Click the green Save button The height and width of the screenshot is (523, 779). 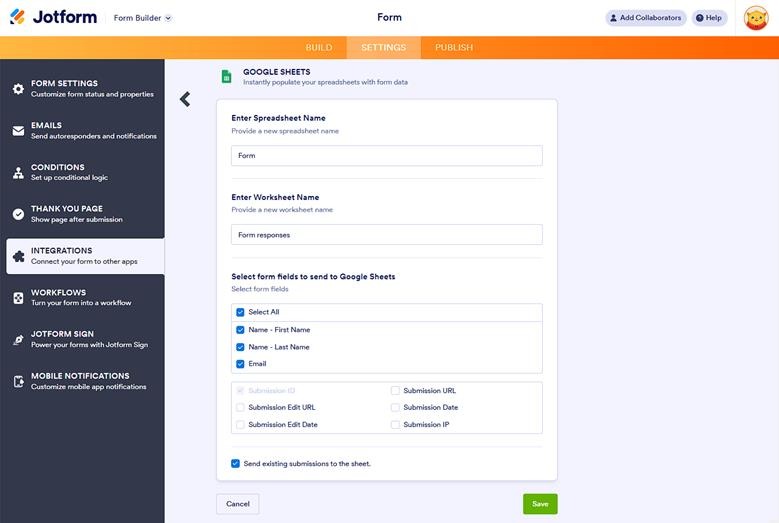click(x=540, y=504)
